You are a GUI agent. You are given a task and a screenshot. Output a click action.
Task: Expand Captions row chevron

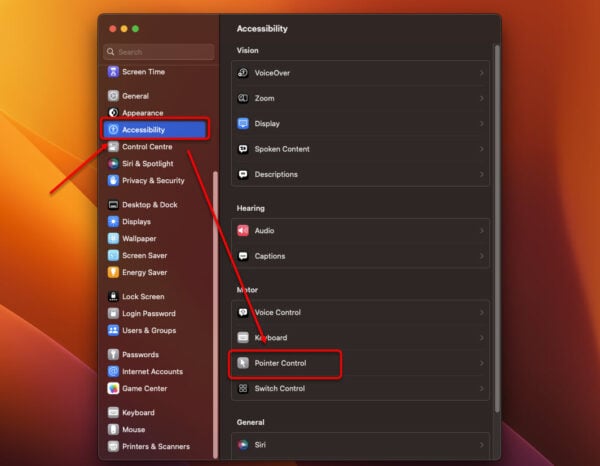click(482, 256)
